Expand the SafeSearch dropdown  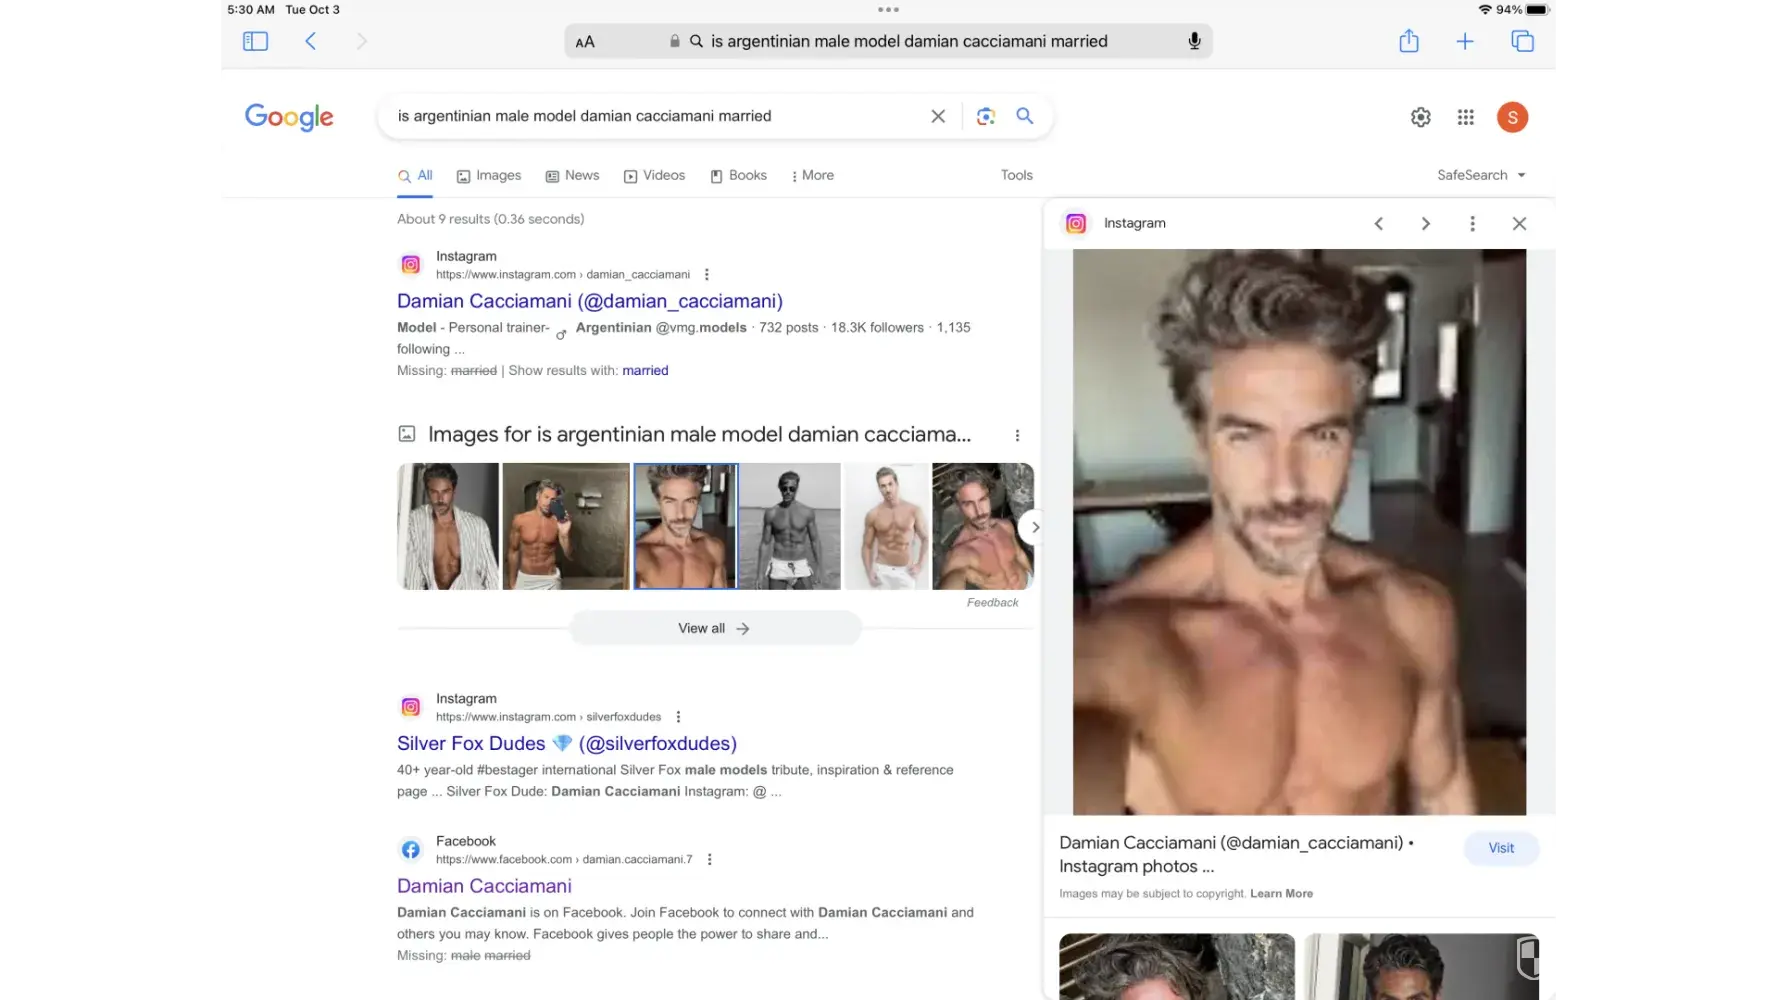point(1481,175)
